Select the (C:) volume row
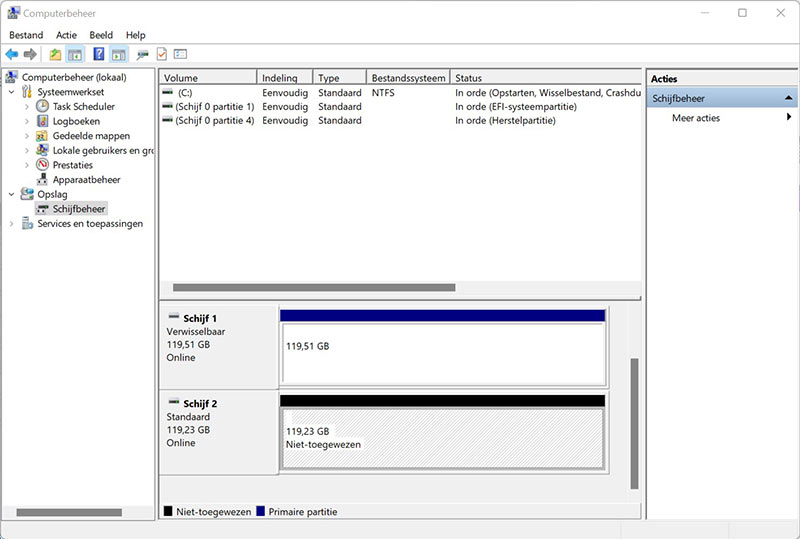The height and width of the screenshot is (539, 800). click(401, 92)
